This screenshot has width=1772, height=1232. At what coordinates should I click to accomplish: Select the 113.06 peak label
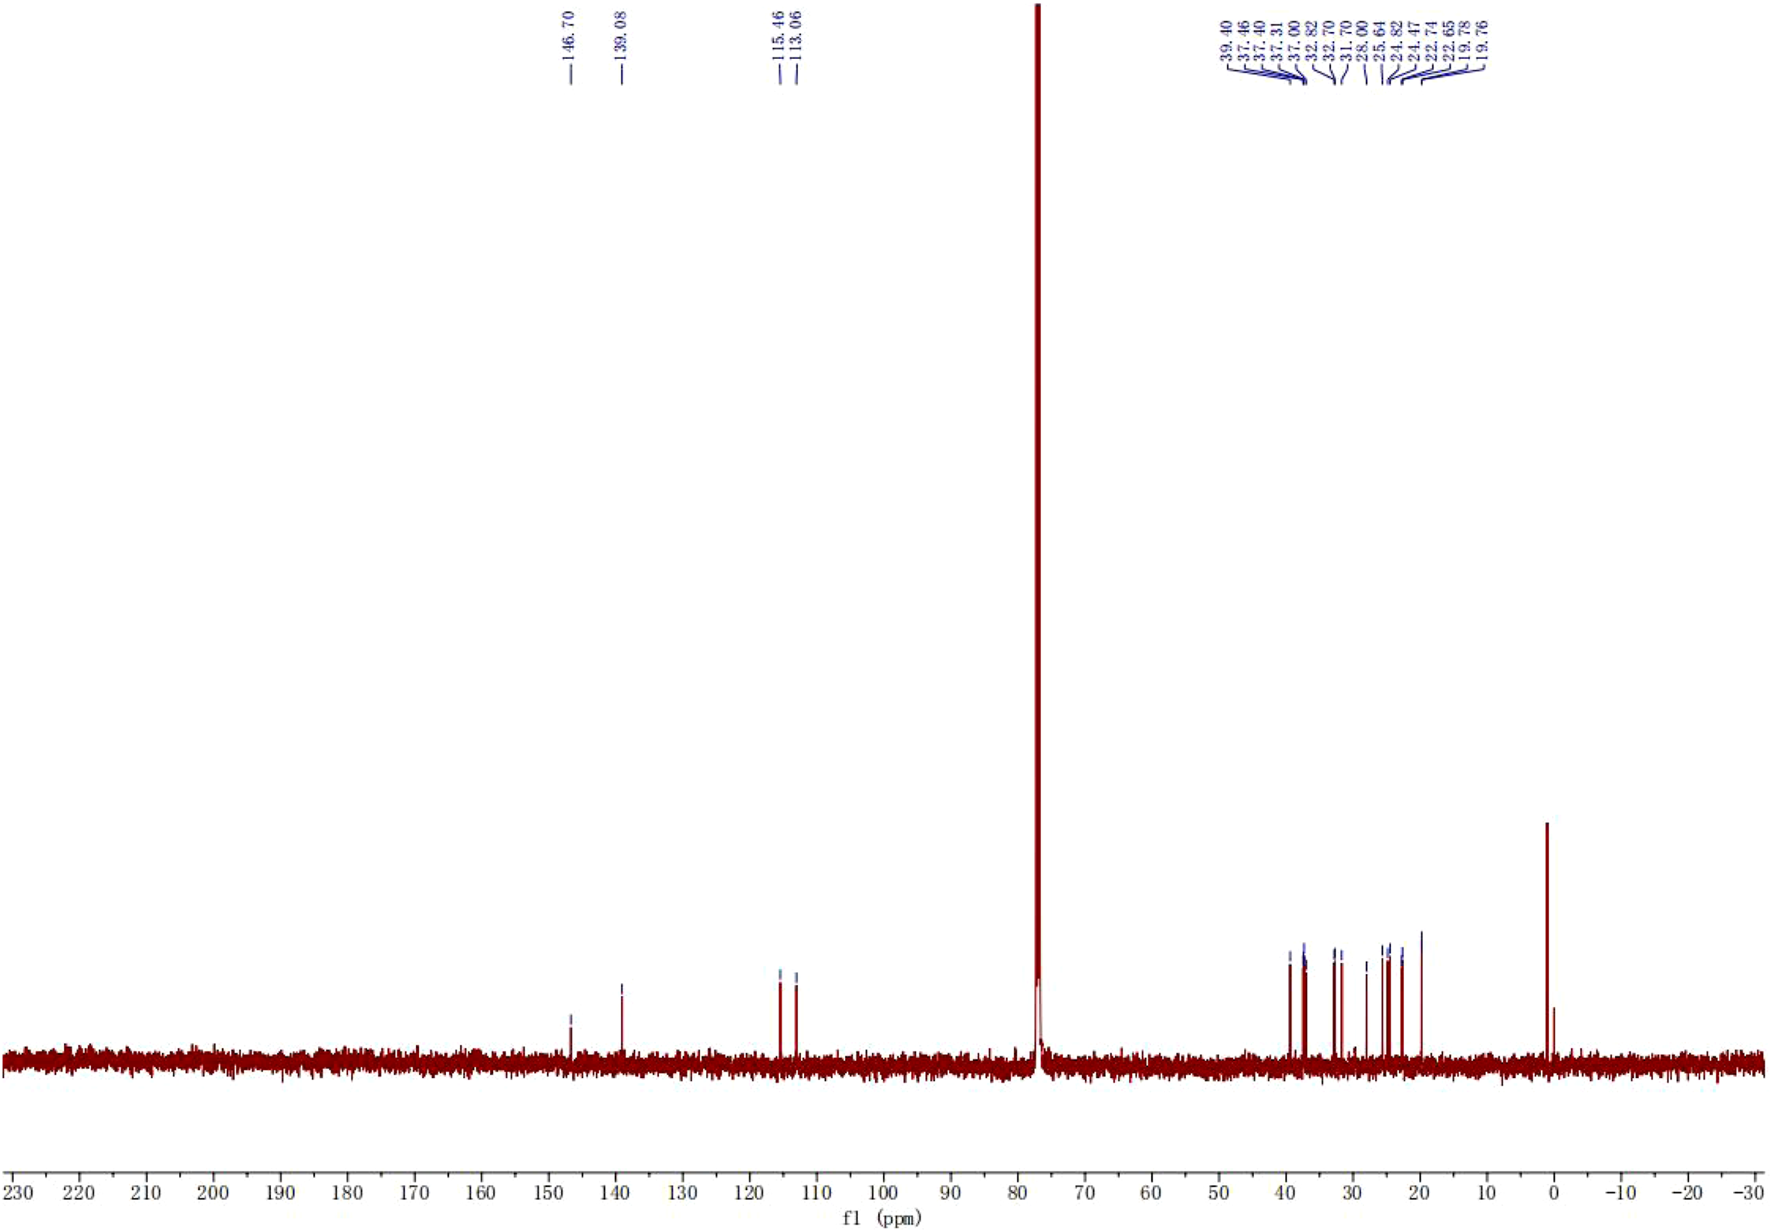796,34
